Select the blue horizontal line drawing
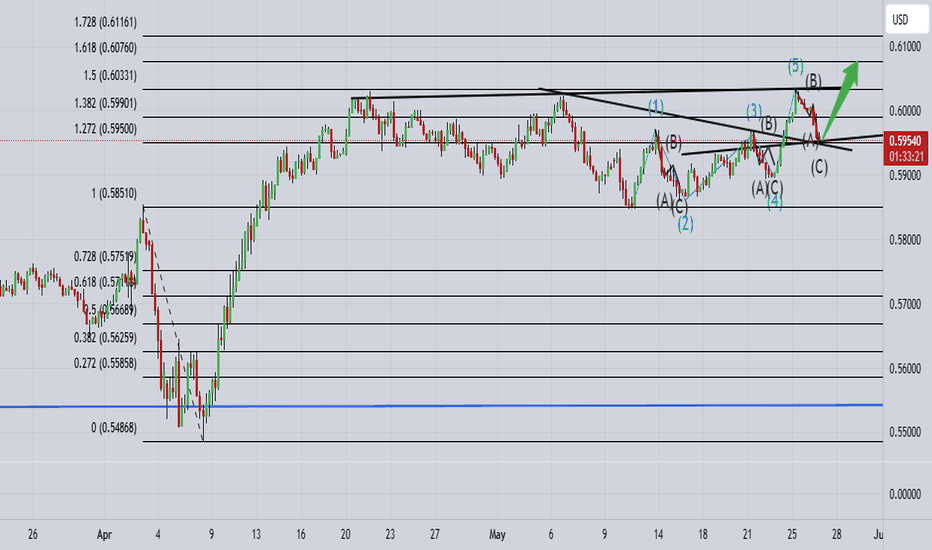The image size is (932, 550). [441, 406]
